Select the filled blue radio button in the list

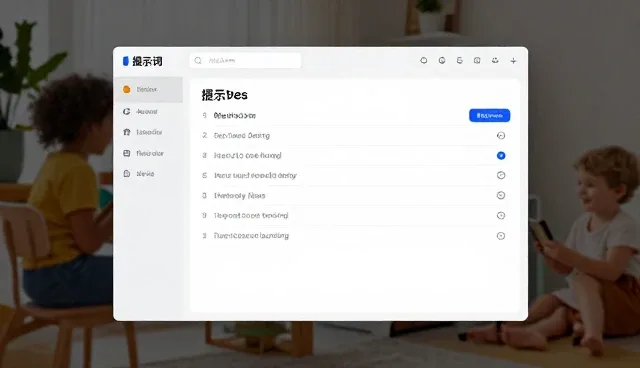tap(501, 155)
